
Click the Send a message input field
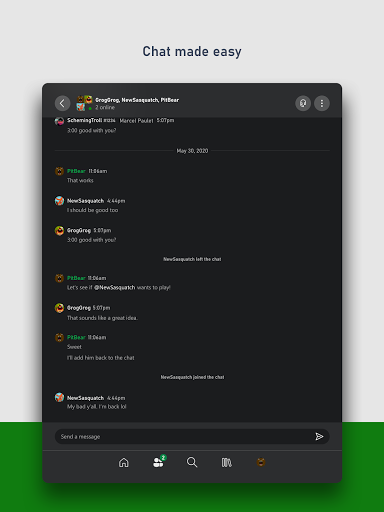(x=192, y=436)
